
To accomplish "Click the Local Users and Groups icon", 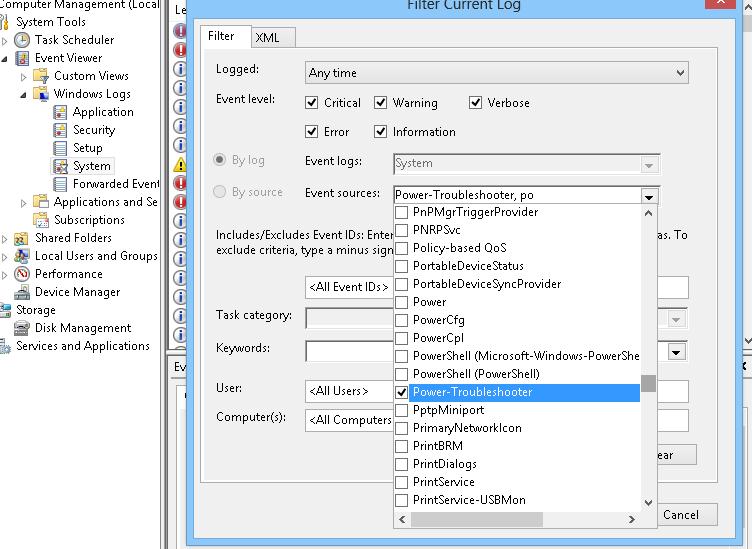I will pos(22,256).
